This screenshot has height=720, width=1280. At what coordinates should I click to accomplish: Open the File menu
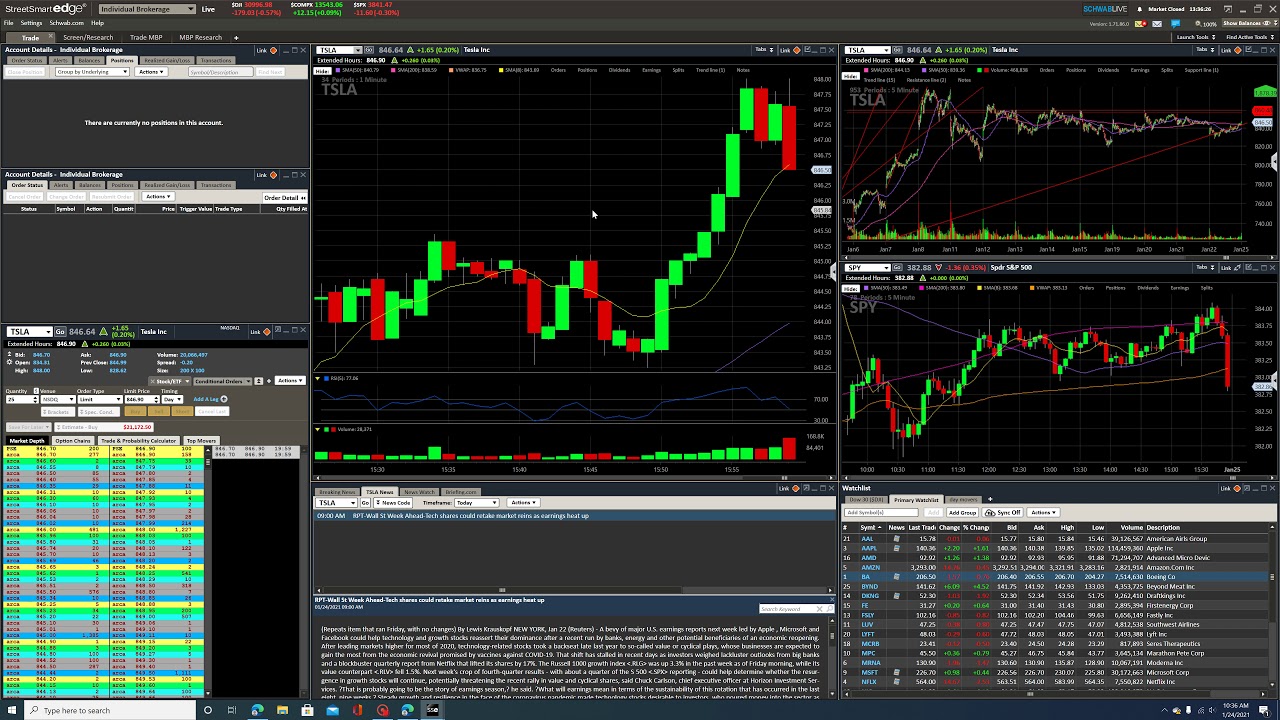click(x=9, y=23)
